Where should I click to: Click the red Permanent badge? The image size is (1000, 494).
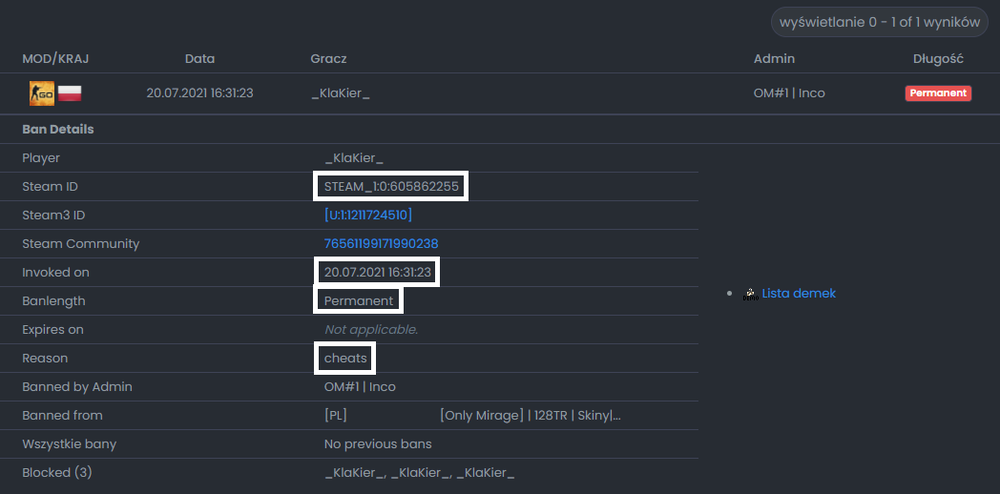pos(938,93)
